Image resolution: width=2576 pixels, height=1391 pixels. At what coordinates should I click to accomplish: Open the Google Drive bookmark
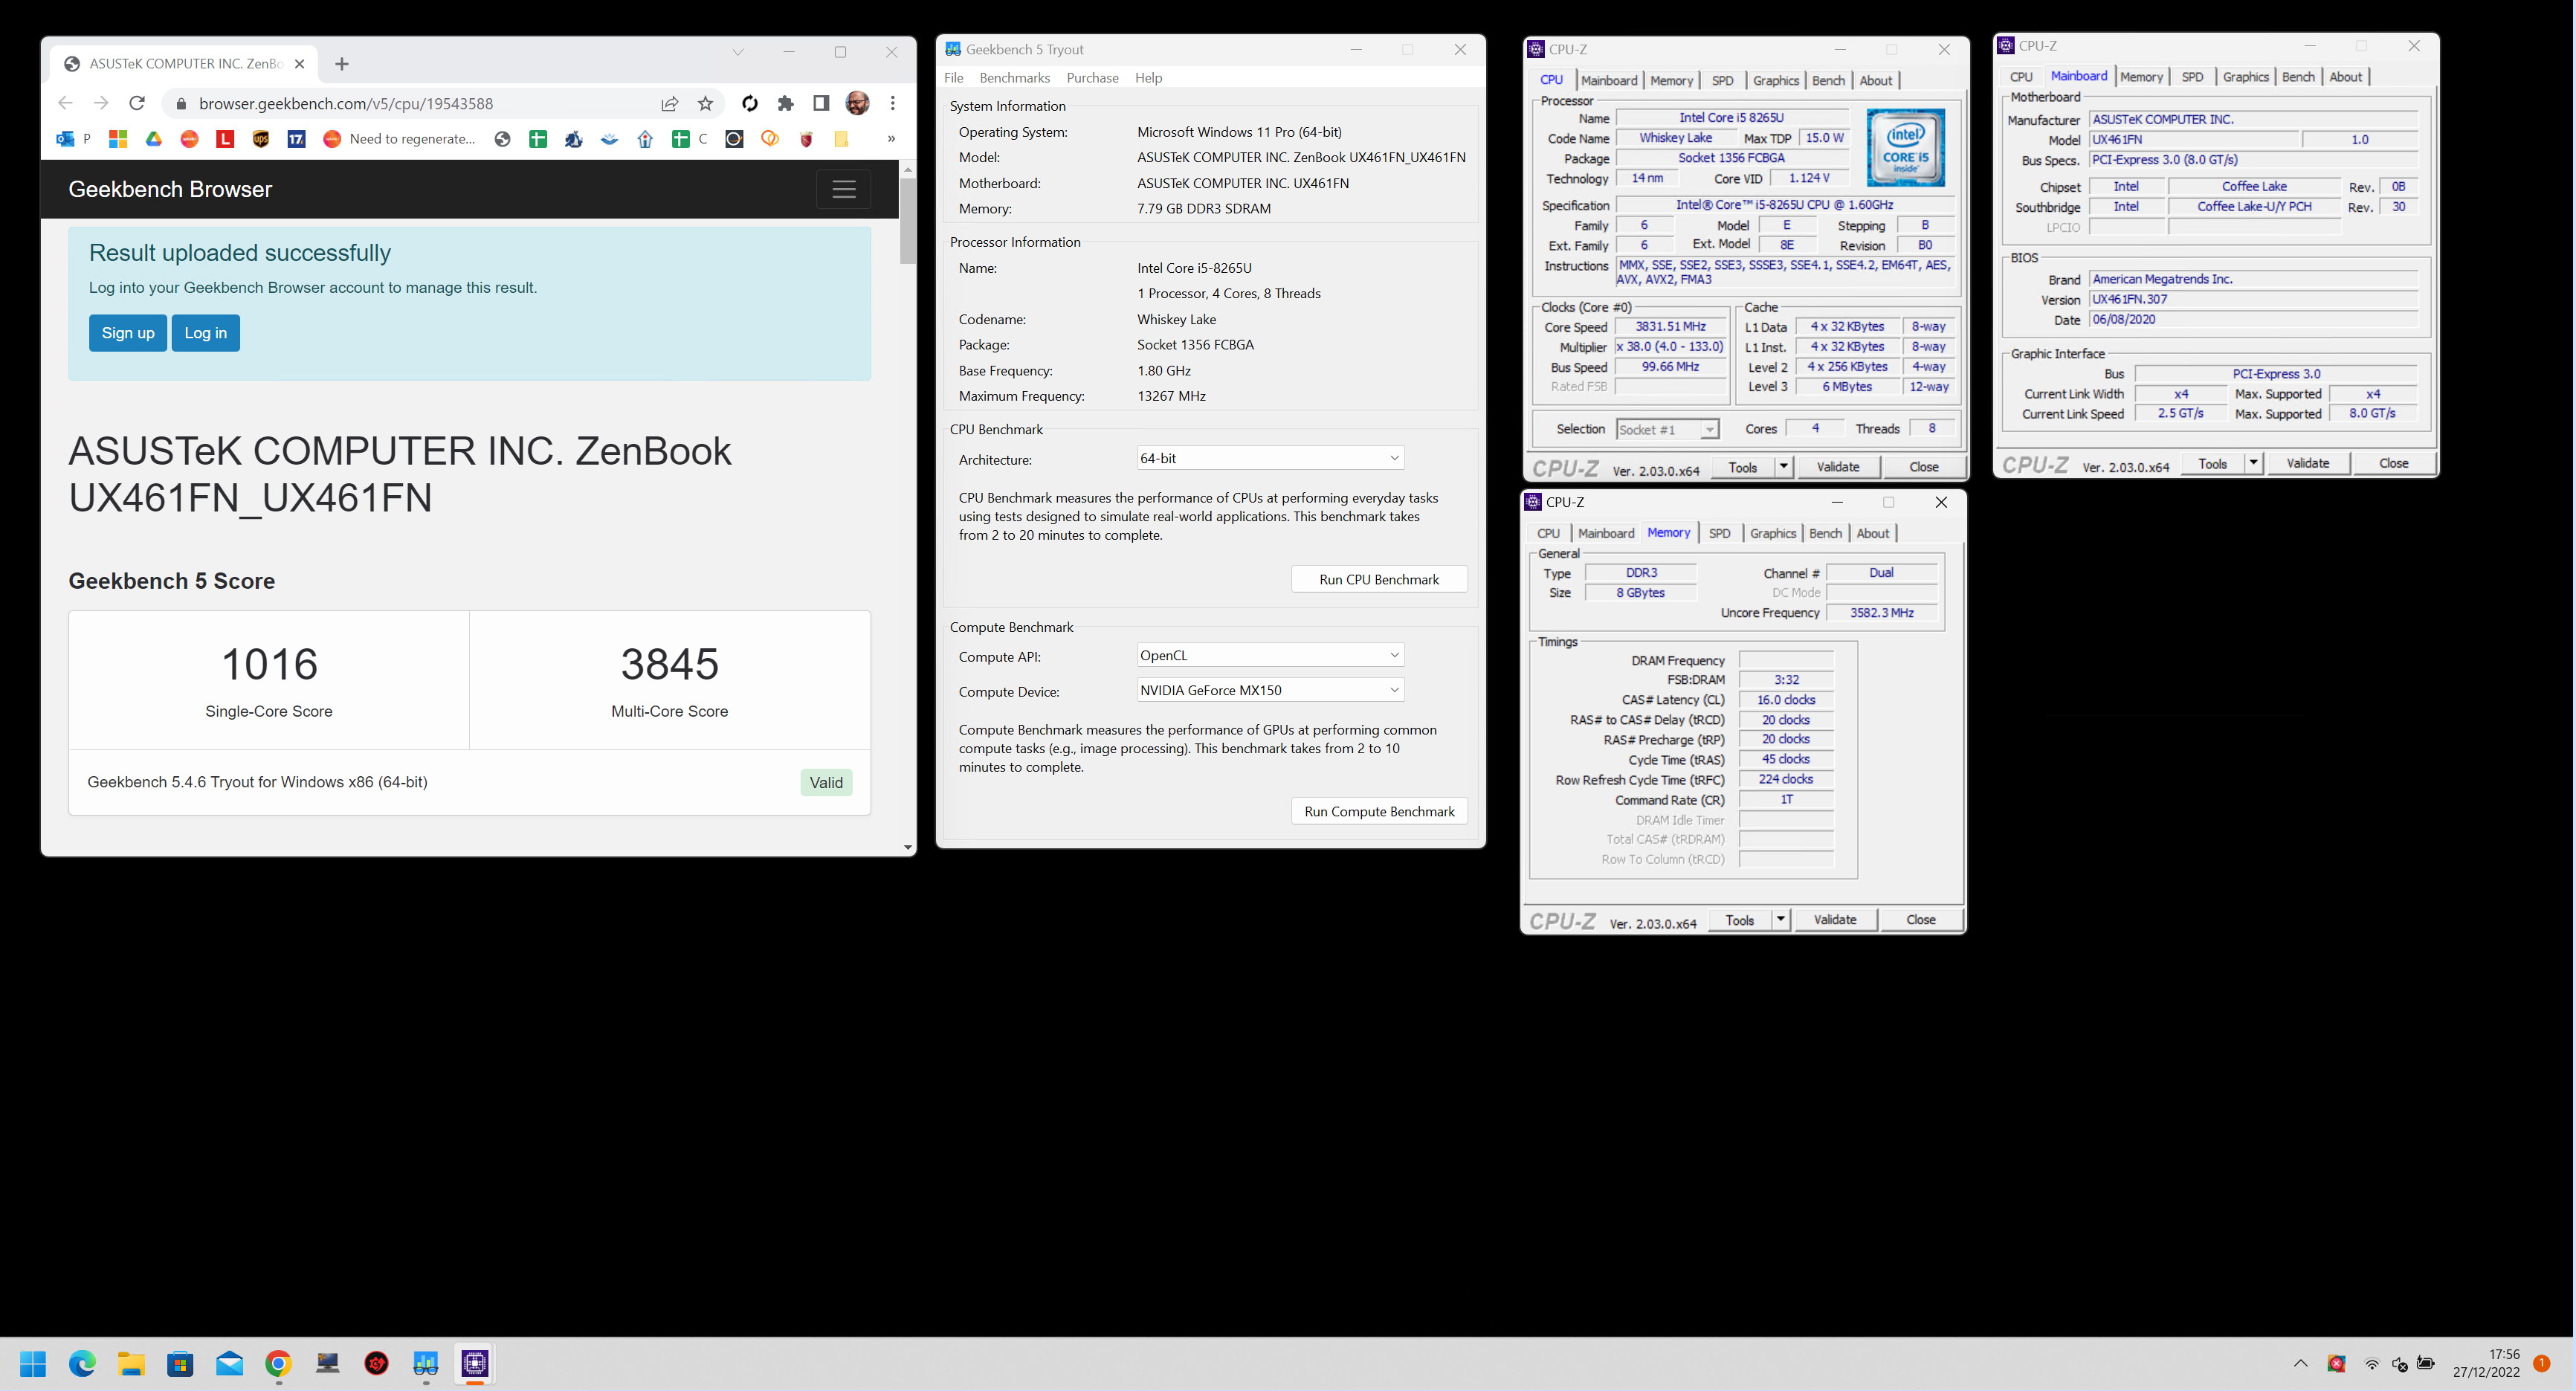(x=153, y=139)
